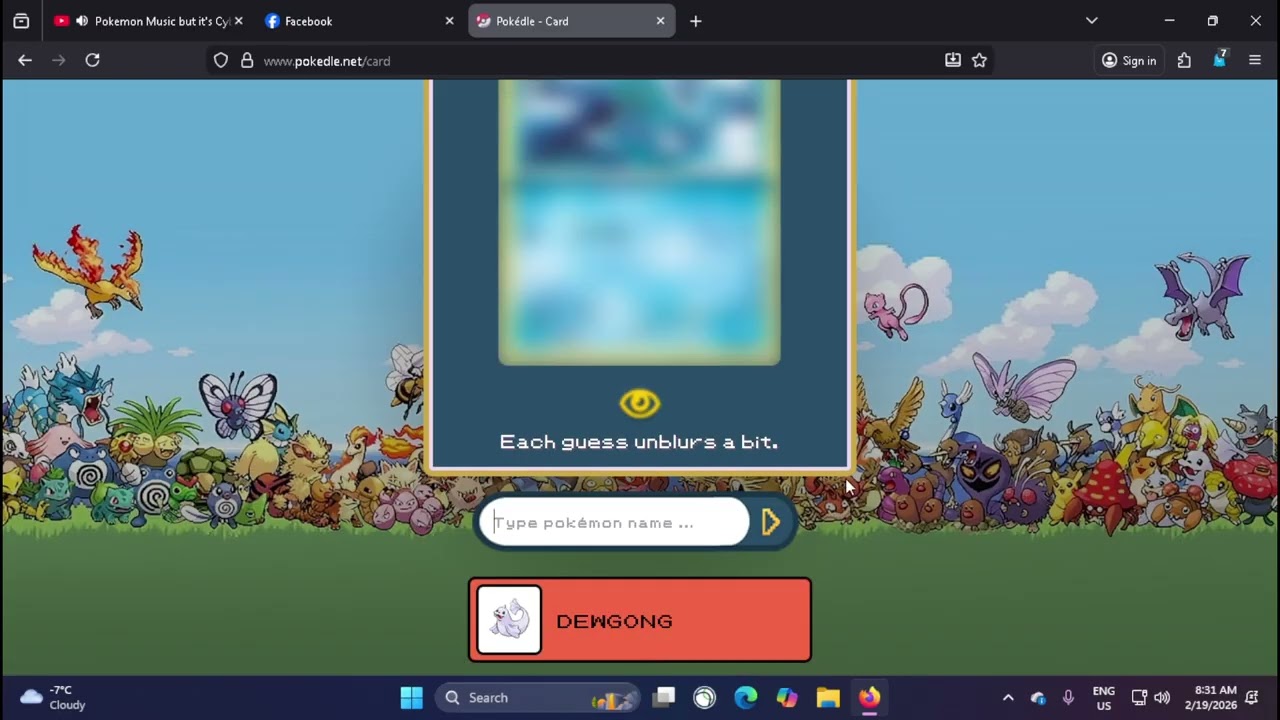Switch to the Pokemon Music YouTube tab
Viewport: 1280px width, 720px height.
click(150, 21)
